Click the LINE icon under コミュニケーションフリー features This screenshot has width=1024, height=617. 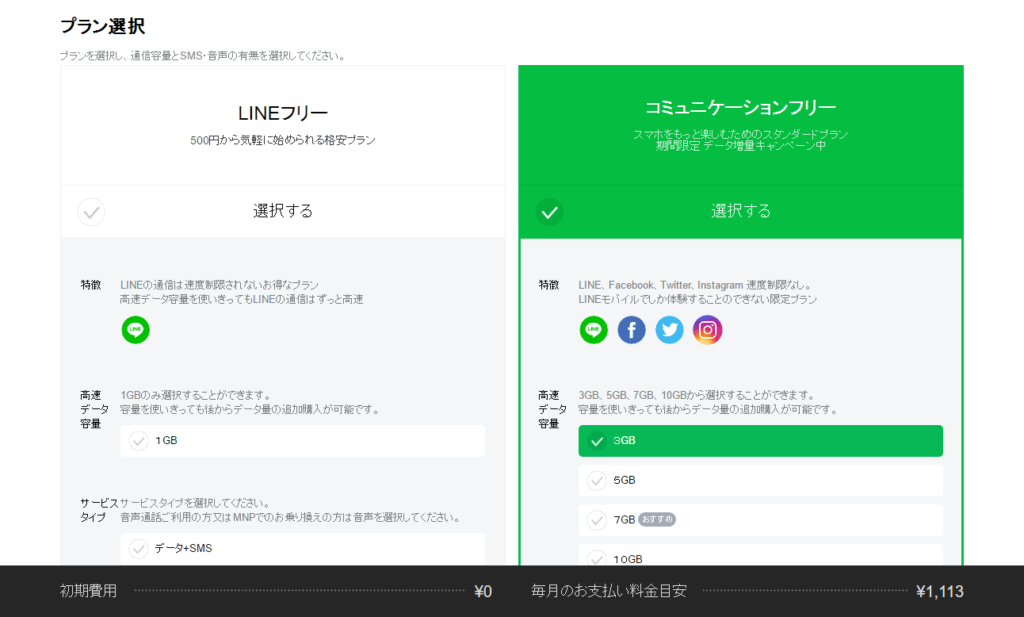[x=594, y=330]
